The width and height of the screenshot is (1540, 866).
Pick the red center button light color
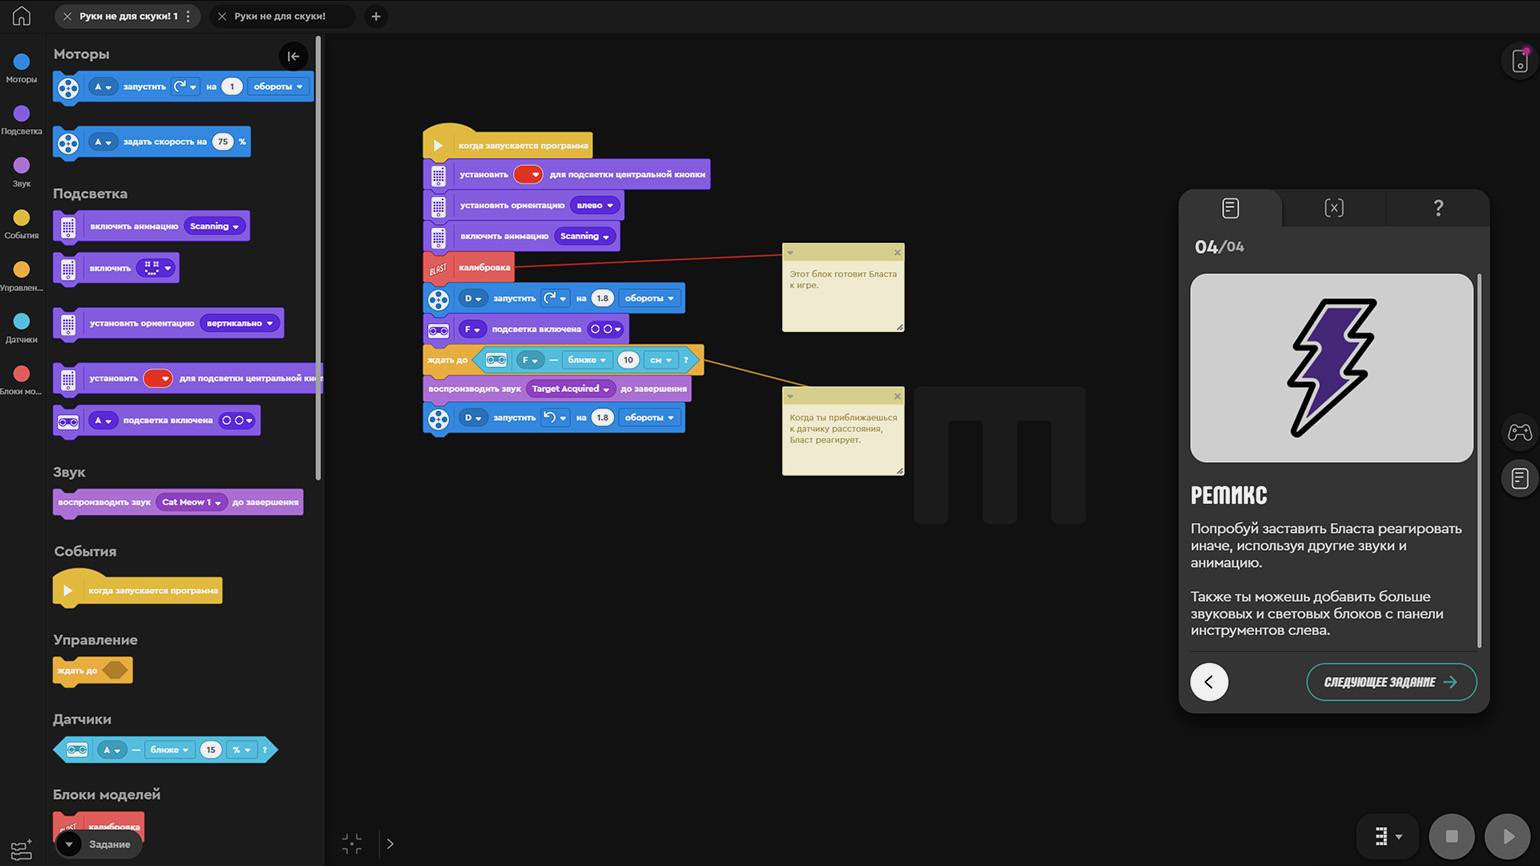coord(527,174)
